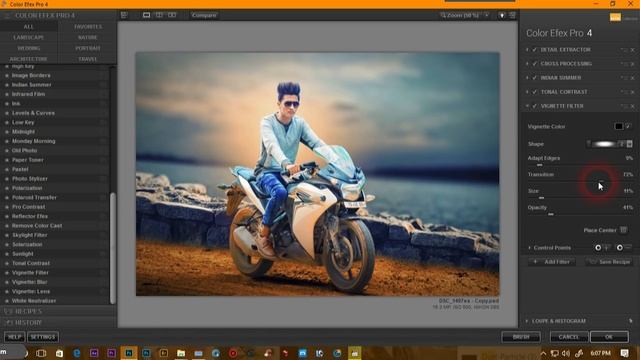Toggle the Vignette Filter checkbox
The image size is (640, 360).
(x=535, y=106)
